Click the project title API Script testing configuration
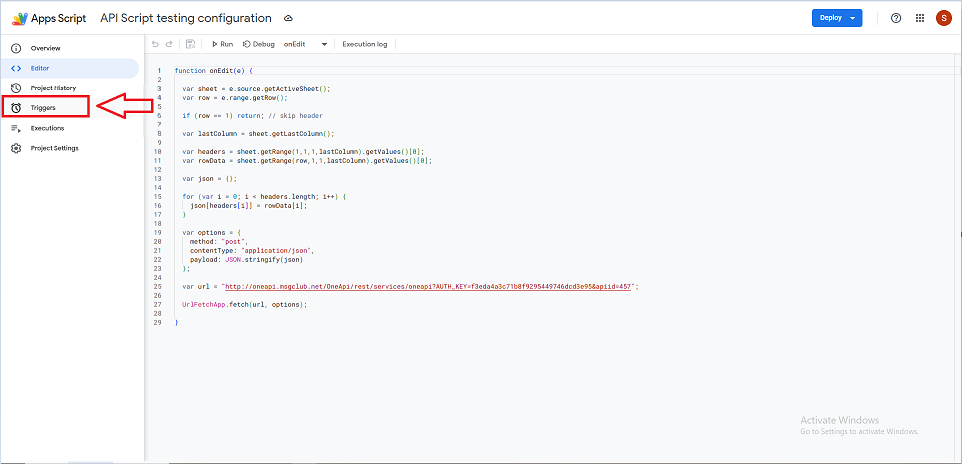 pyautogui.click(x=185, y=18)
